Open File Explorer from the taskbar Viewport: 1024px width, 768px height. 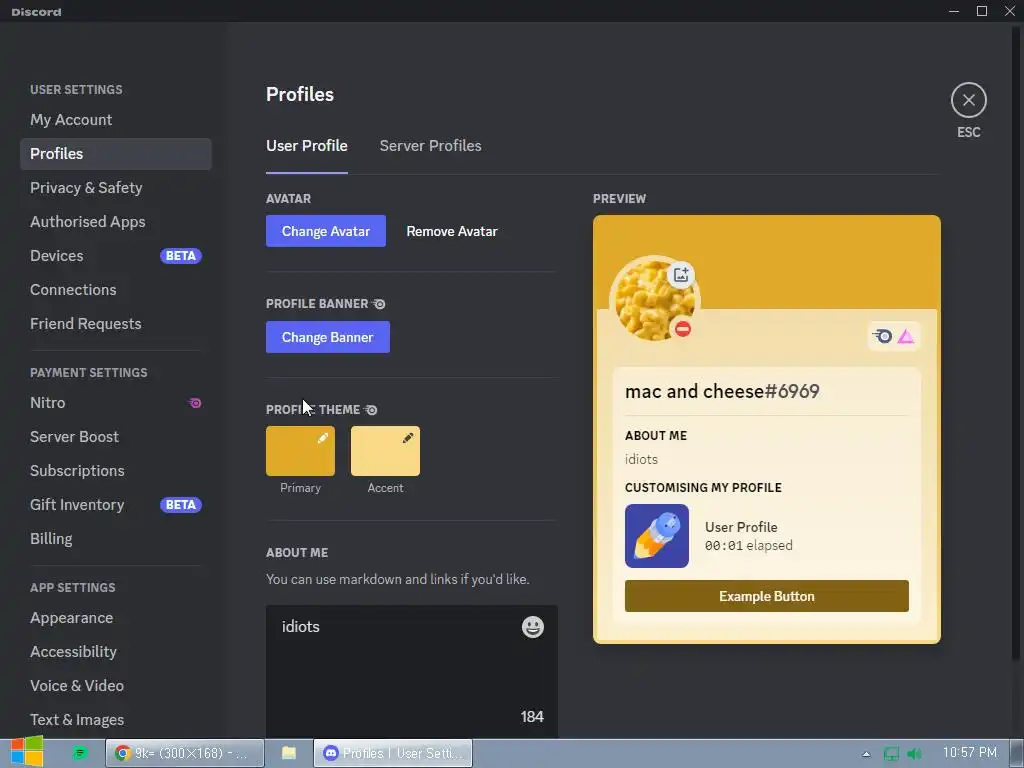(289, 753)
